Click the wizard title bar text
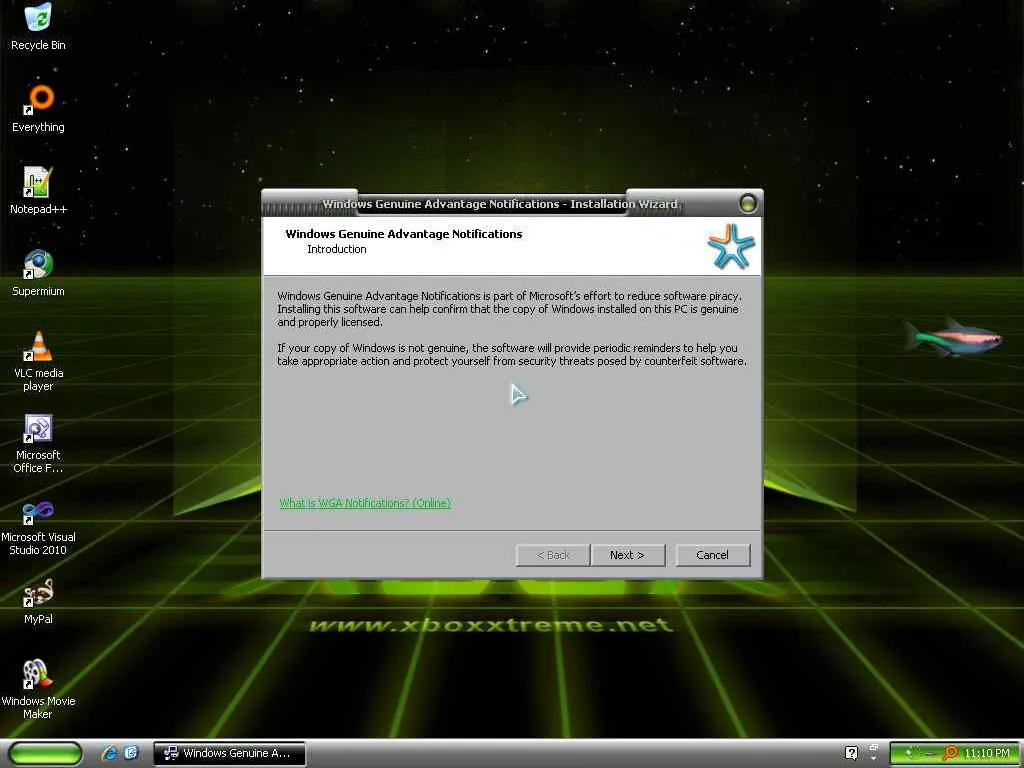 pyautogui.click(x=500, y=204)
